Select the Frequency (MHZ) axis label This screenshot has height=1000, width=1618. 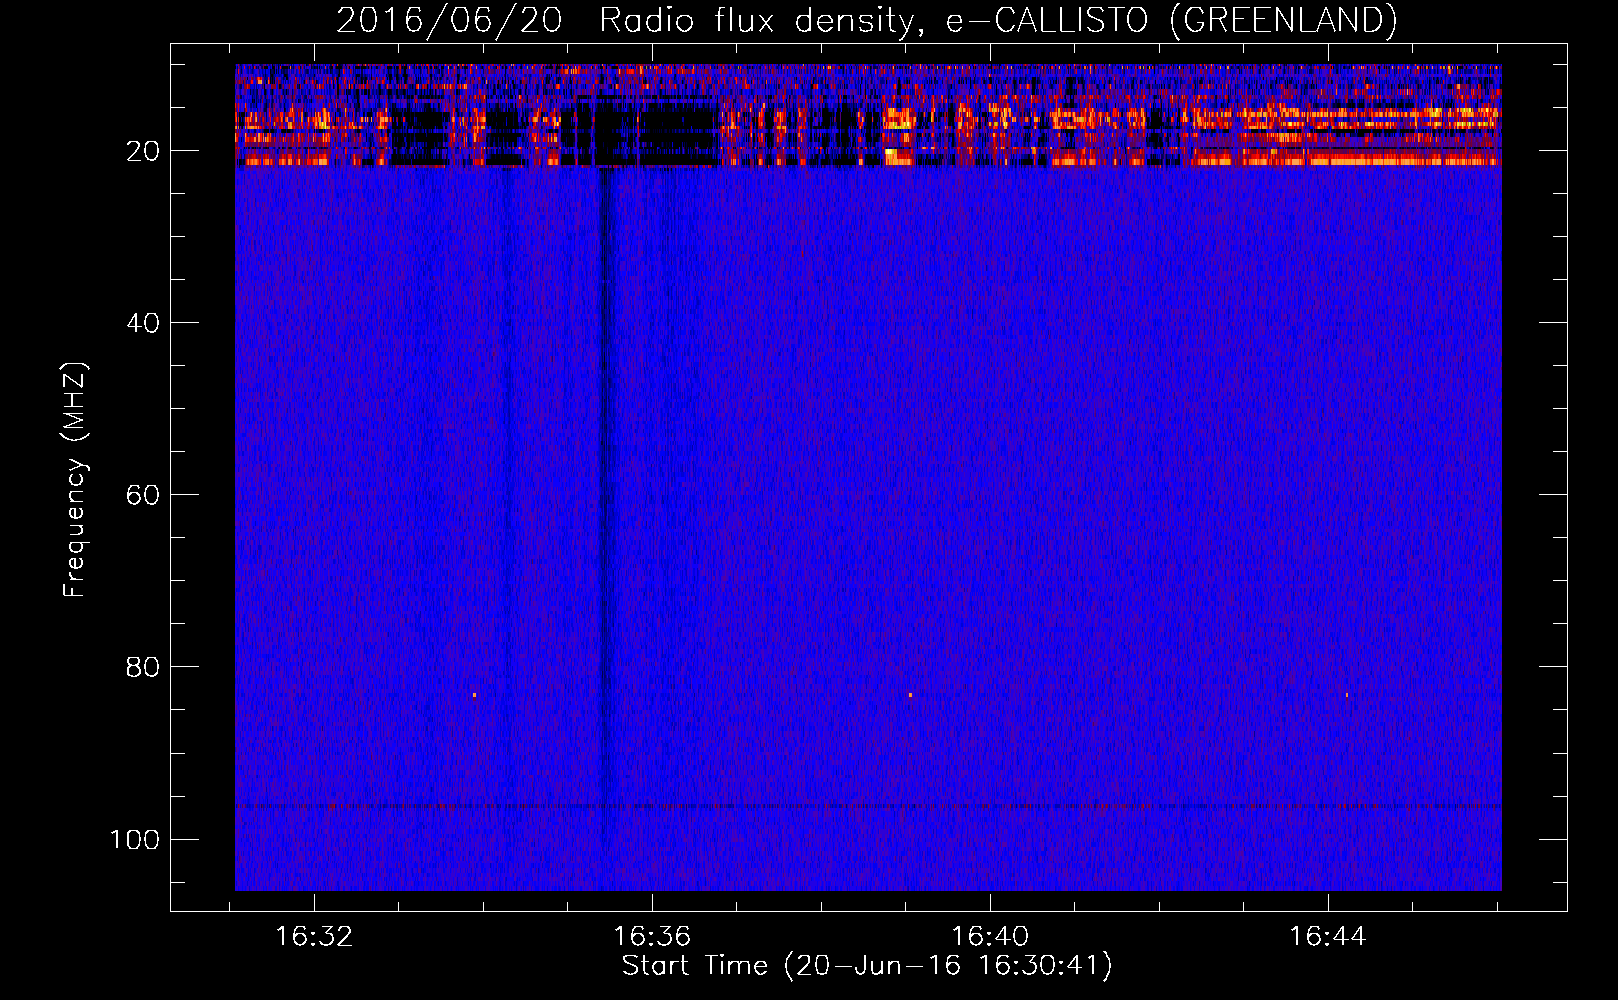(75, 480)
